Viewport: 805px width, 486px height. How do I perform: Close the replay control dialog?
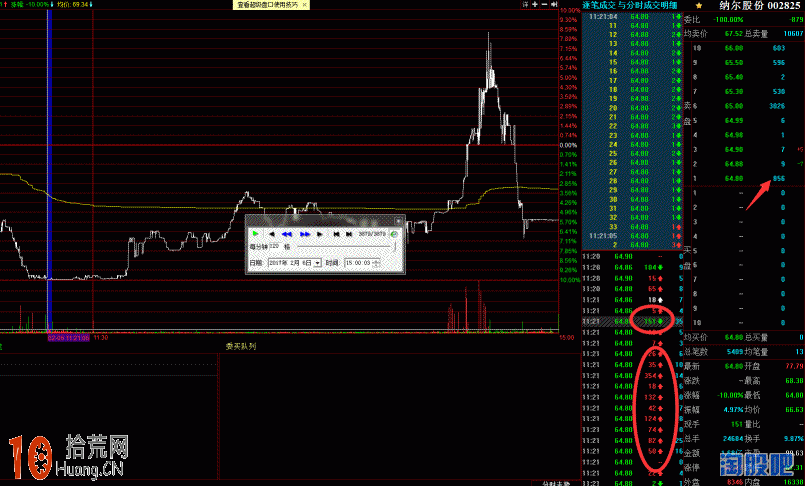(398, 221)
